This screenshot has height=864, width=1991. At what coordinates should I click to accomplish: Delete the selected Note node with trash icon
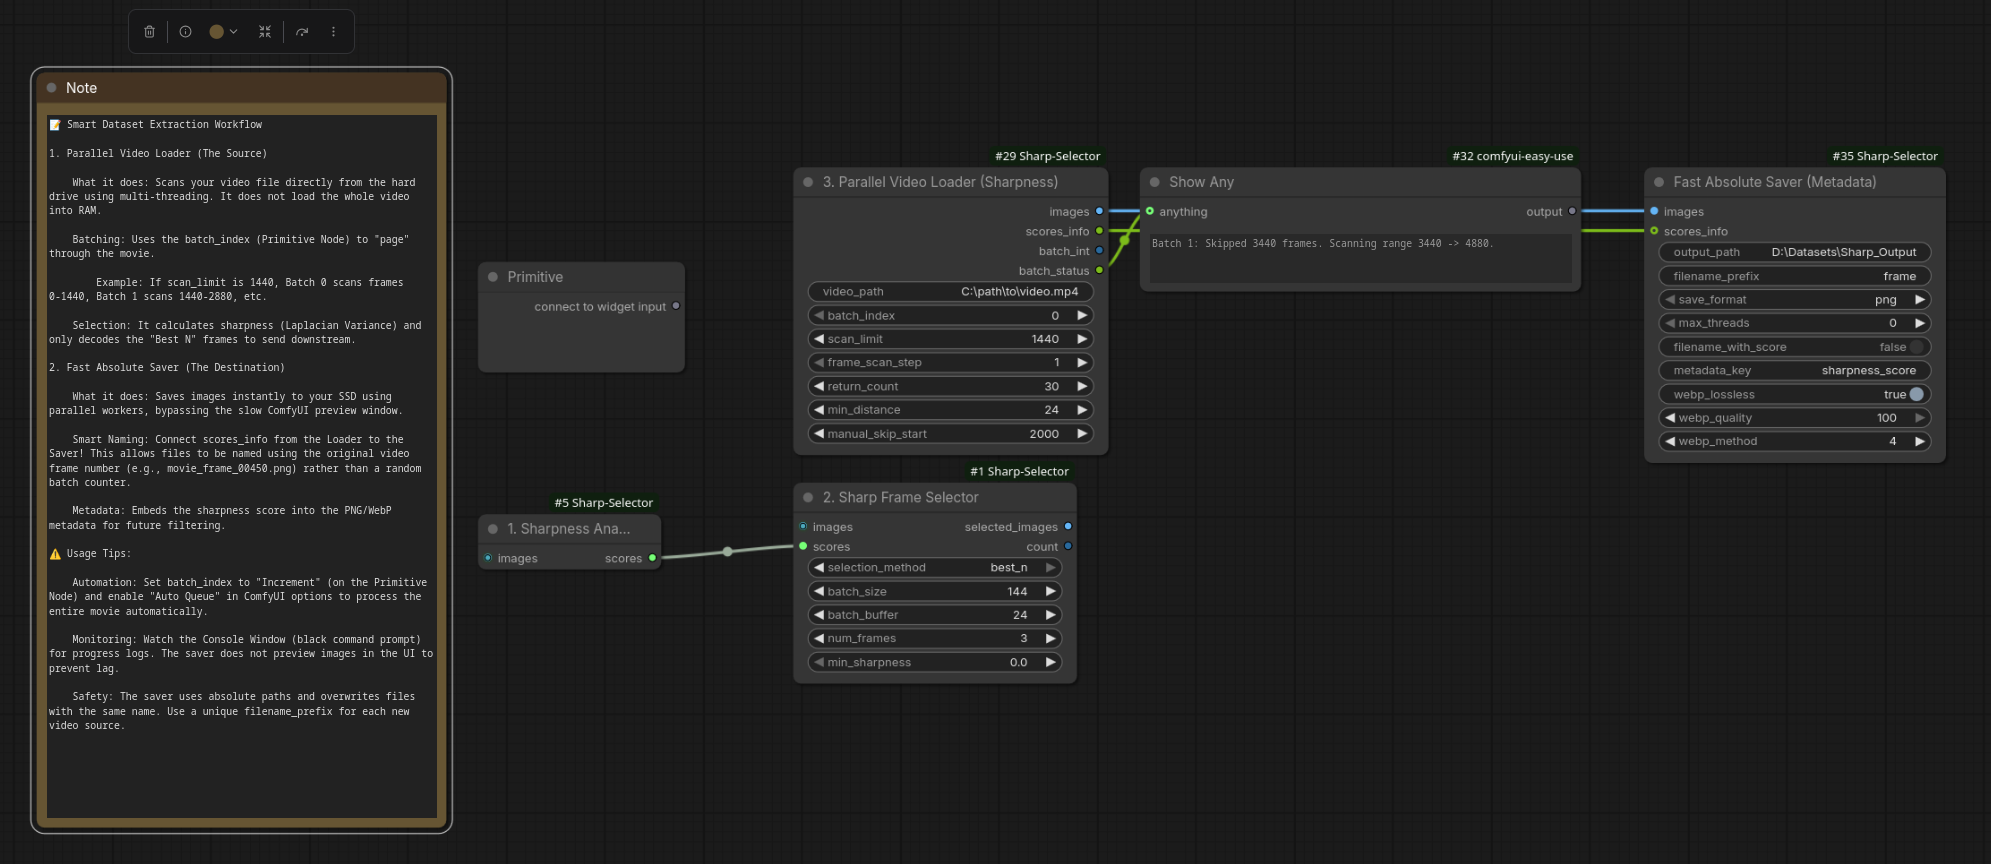click(x=149, y=32)
